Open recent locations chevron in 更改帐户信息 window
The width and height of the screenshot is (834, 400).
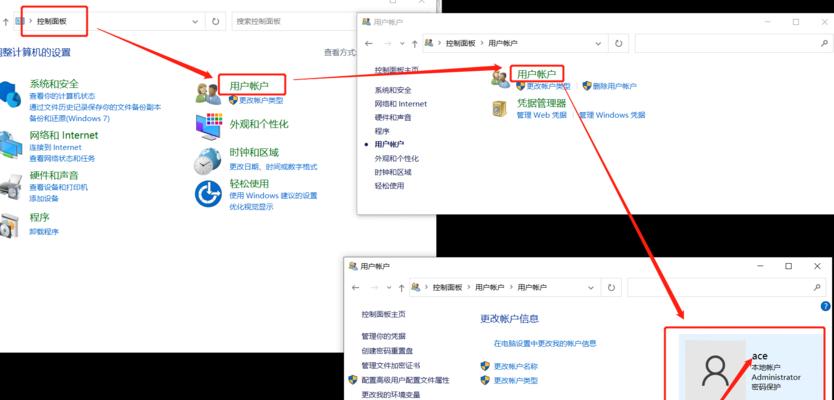point(389,287)
